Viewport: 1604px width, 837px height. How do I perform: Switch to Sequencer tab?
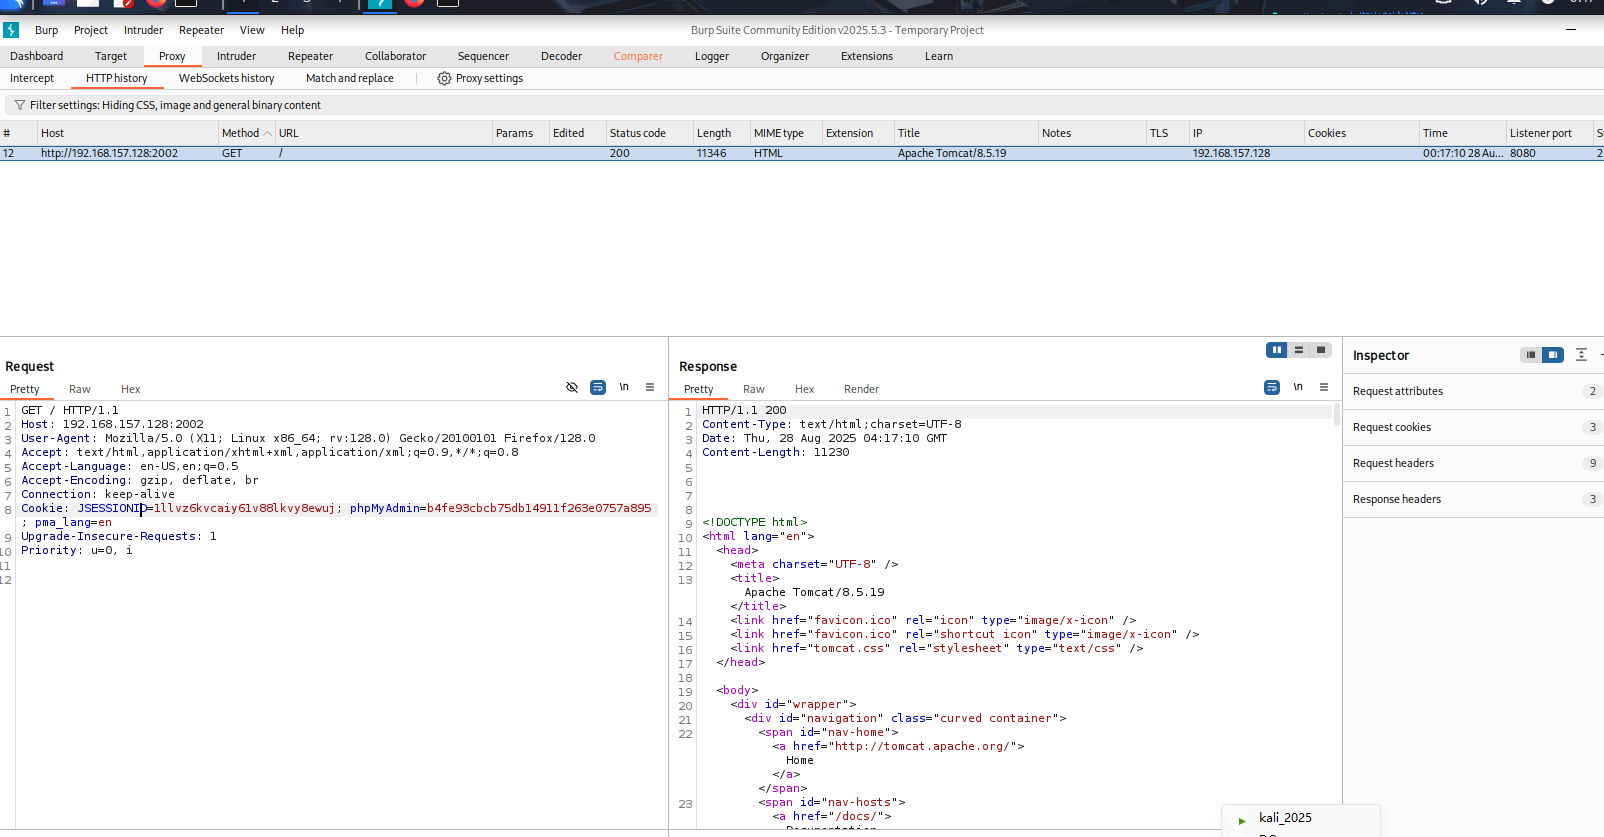pyautogui.click(x=483, y=56)
